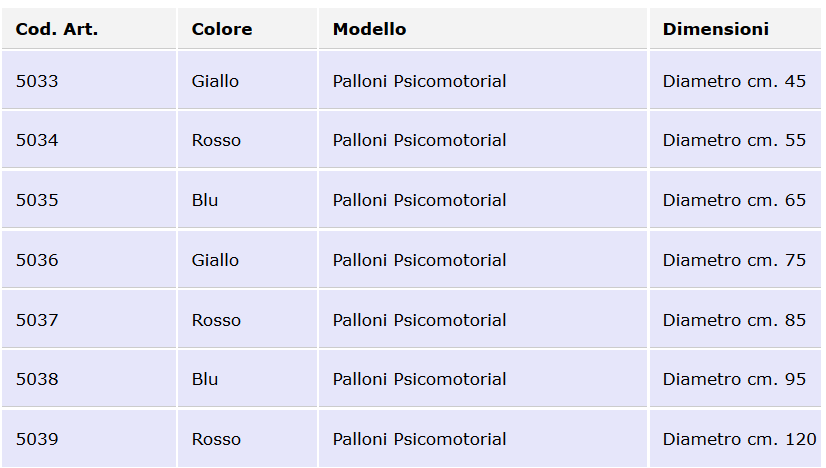826x468 pixels.
Task: Select article code 5034 cell
Action: 37,140
